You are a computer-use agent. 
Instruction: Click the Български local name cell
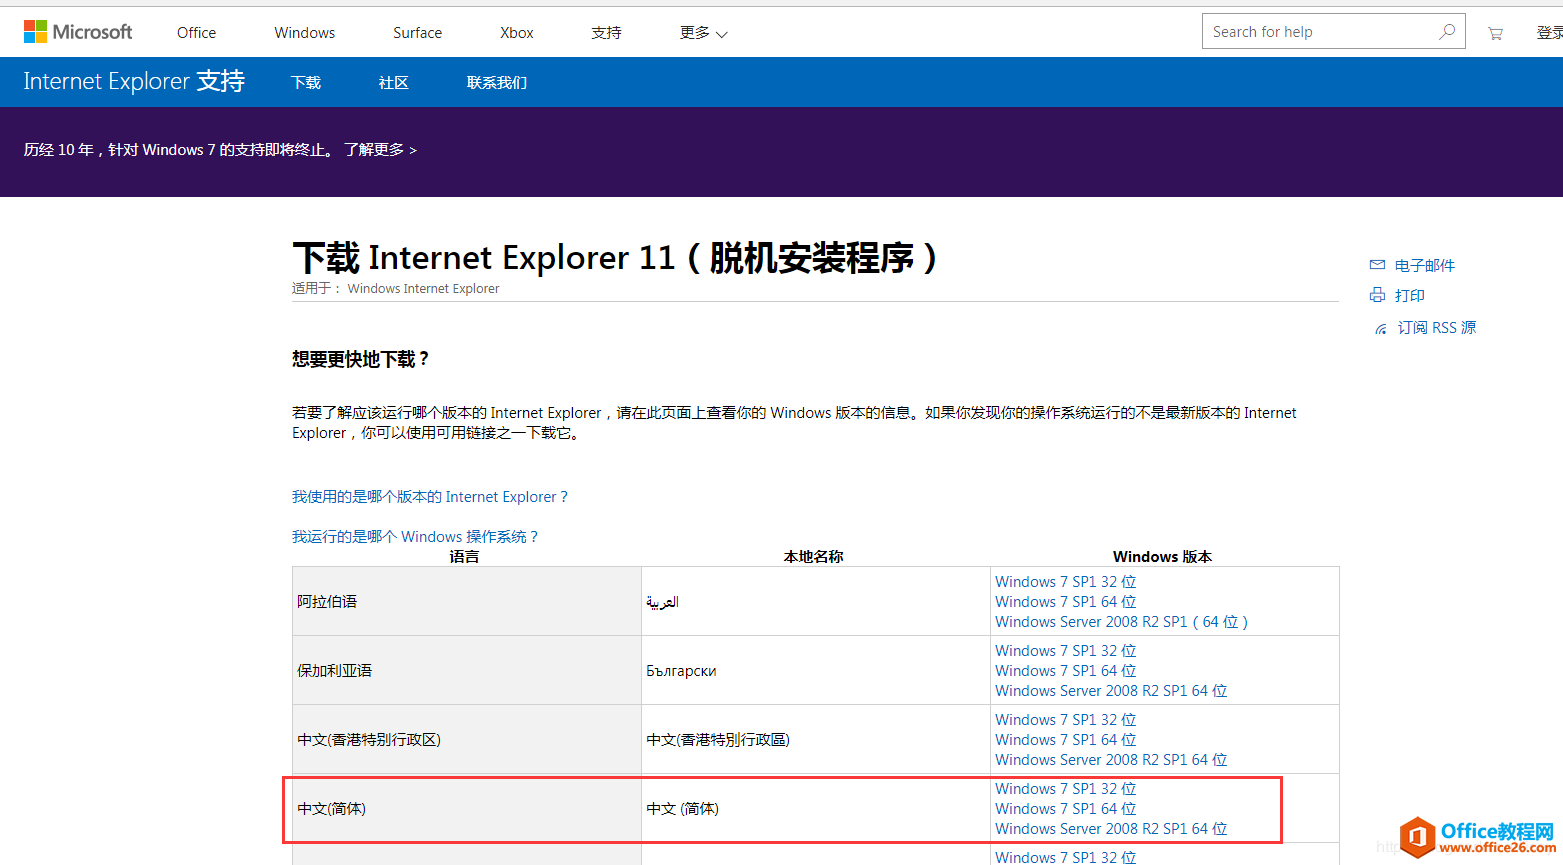816,670
